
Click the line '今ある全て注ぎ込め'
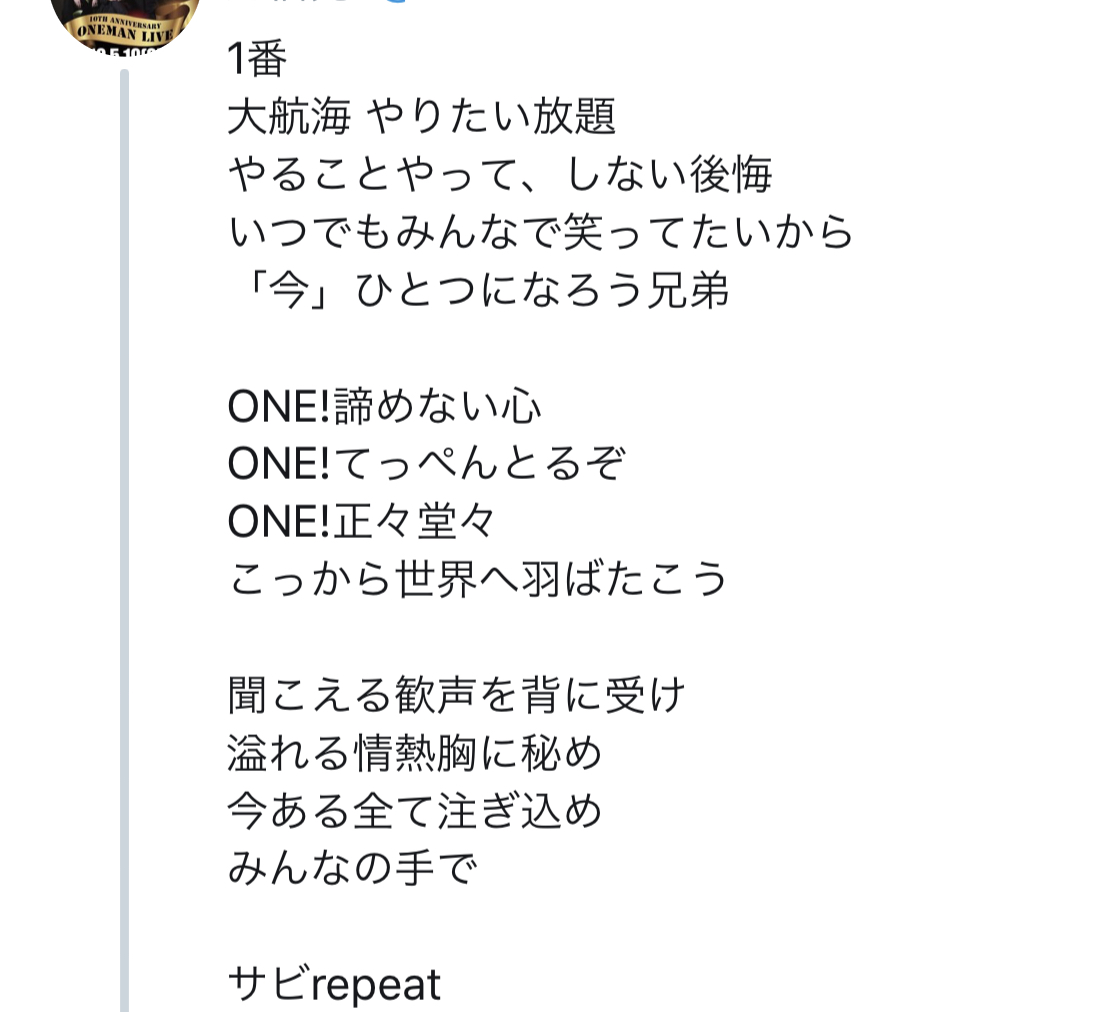tap(415, 810)
